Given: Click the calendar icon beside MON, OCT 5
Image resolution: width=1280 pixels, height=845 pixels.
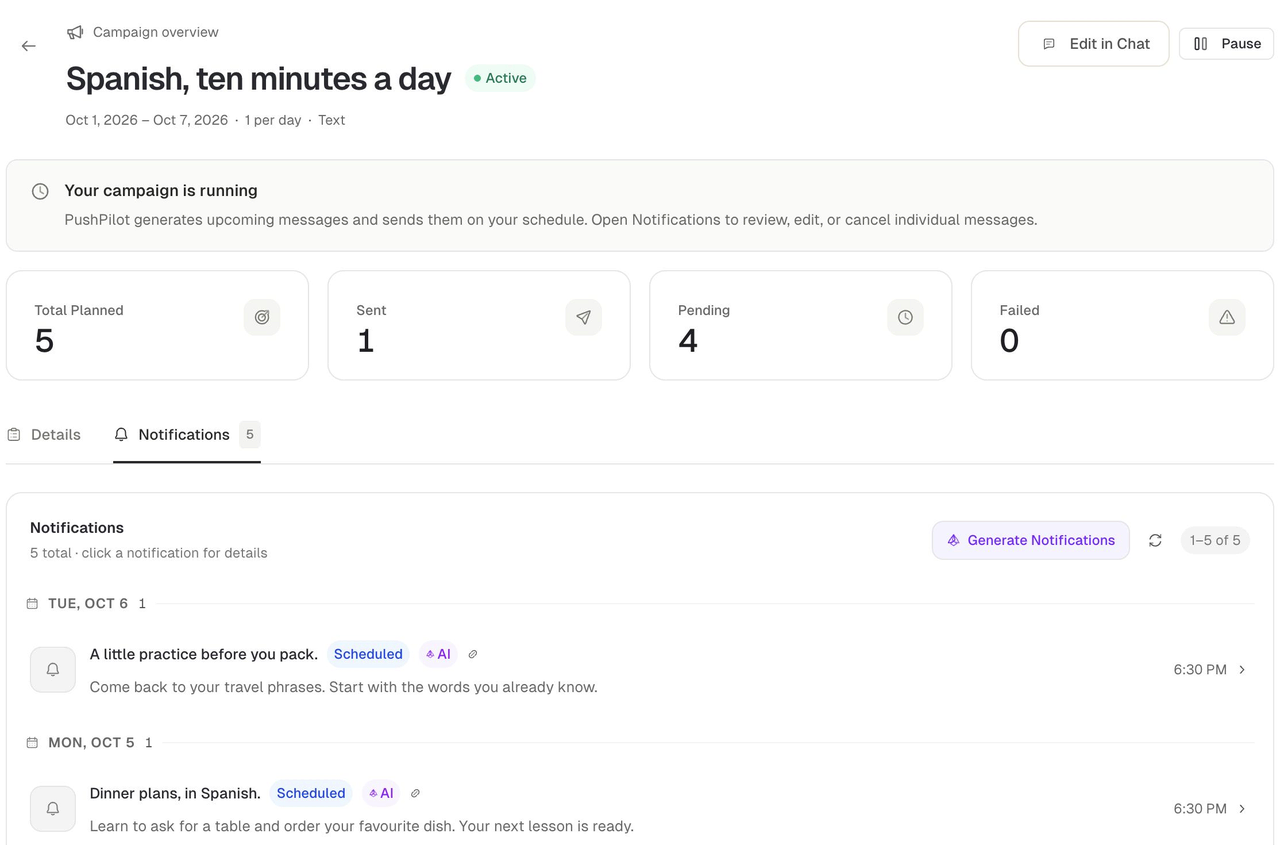Looking at the screenshot, I should pos(32,743).
